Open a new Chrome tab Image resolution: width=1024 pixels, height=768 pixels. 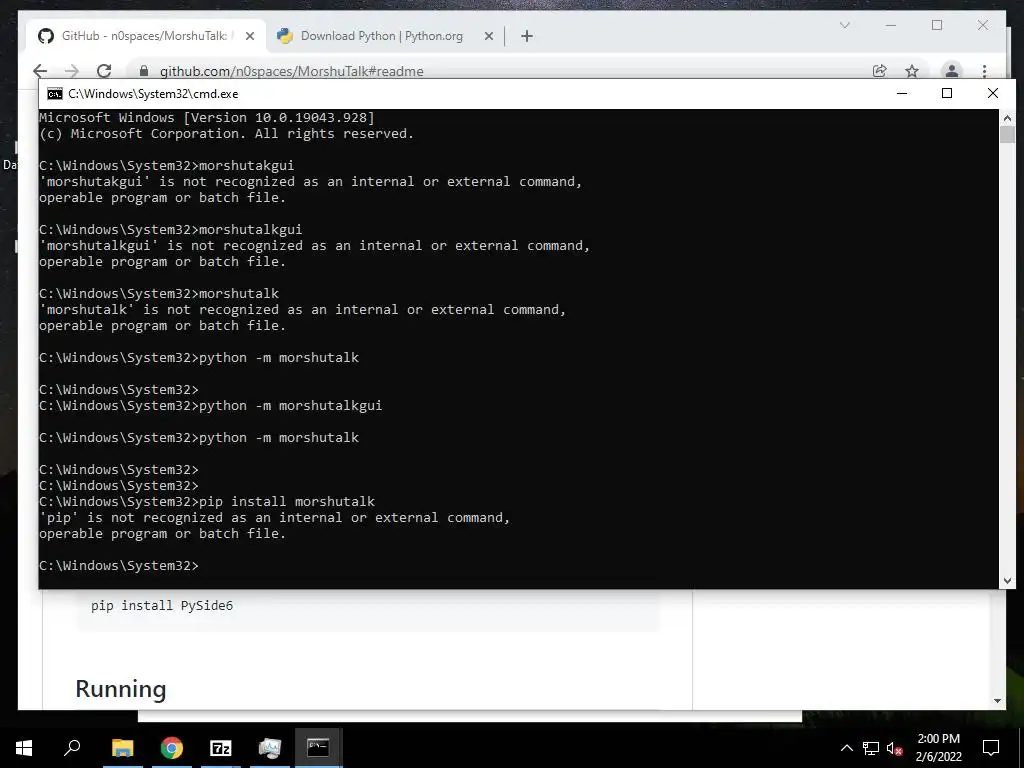click(x=527, y=37)
